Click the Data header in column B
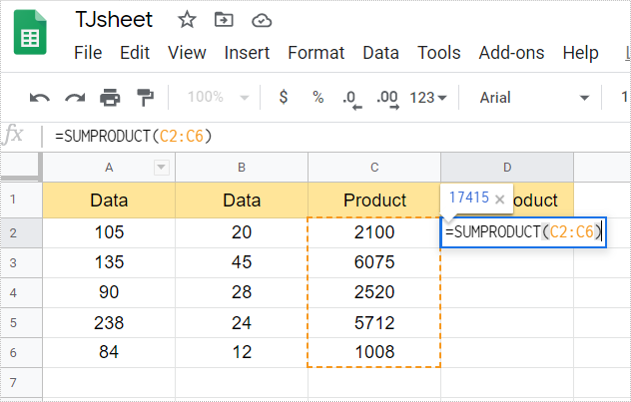The image size is (631, 402). (x=241, y=200)
